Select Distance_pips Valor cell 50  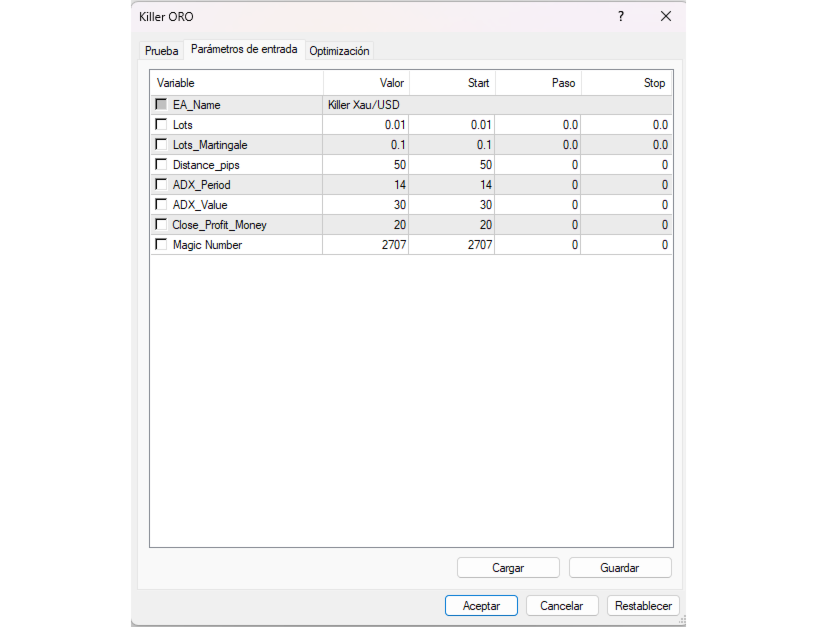pyautogui.click(x=366, y=165)
